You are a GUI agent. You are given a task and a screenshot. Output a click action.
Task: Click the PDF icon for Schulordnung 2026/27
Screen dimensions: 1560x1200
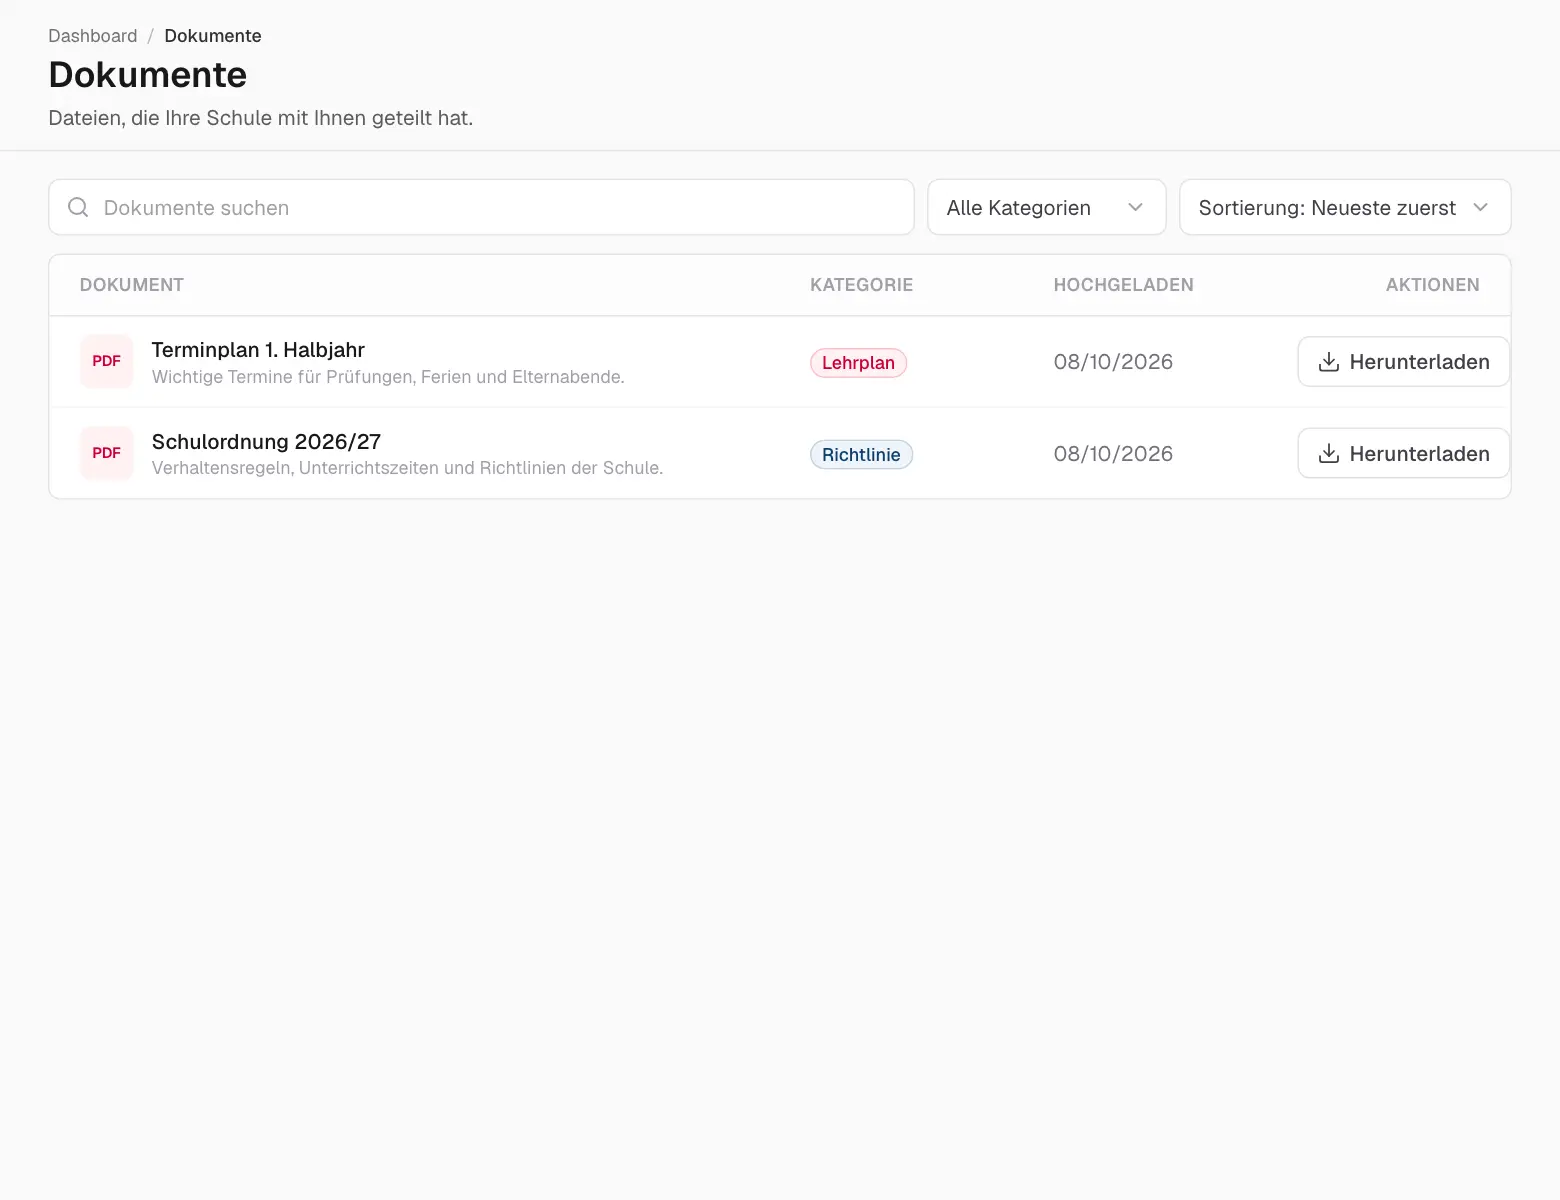106,453
